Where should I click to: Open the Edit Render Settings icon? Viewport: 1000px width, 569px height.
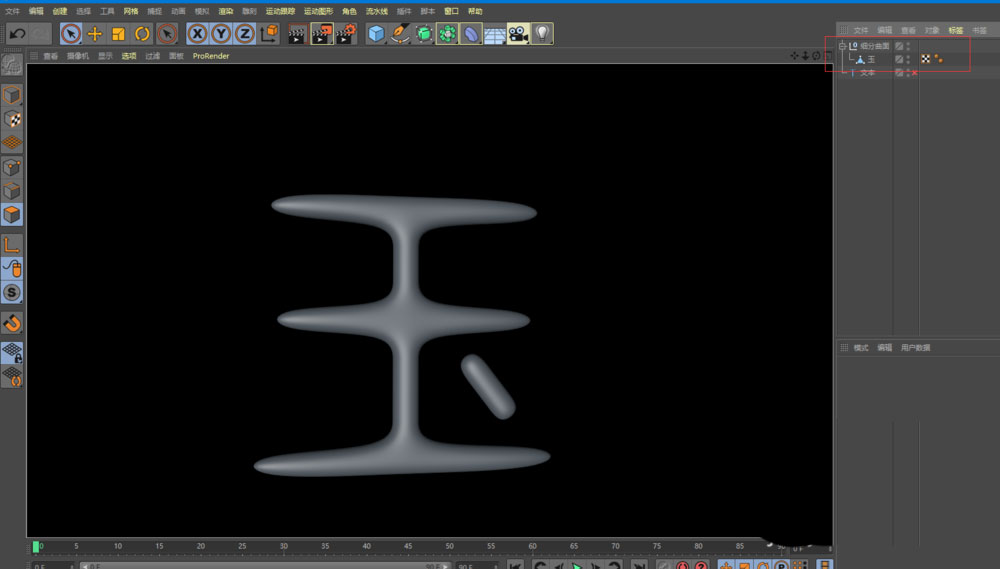point(346,34)
